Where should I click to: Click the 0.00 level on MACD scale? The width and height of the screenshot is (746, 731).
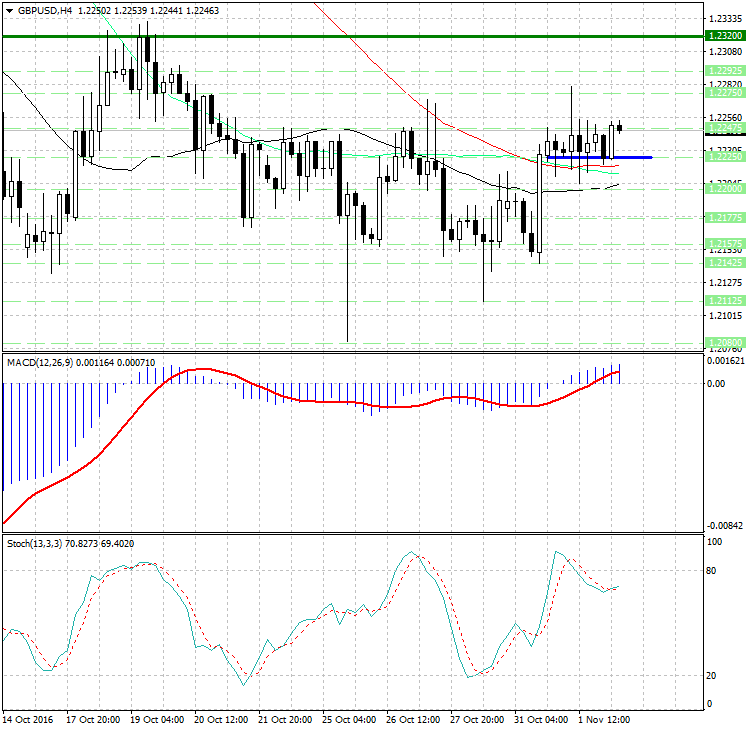point(716,383)
